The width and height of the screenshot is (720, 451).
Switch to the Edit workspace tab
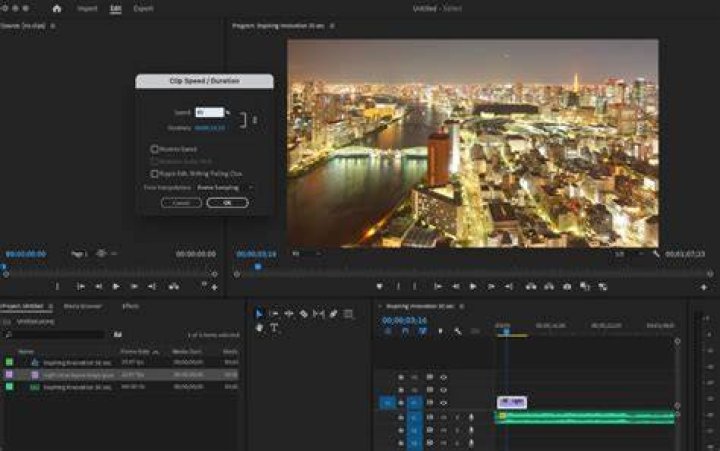[x=116, y=8]
